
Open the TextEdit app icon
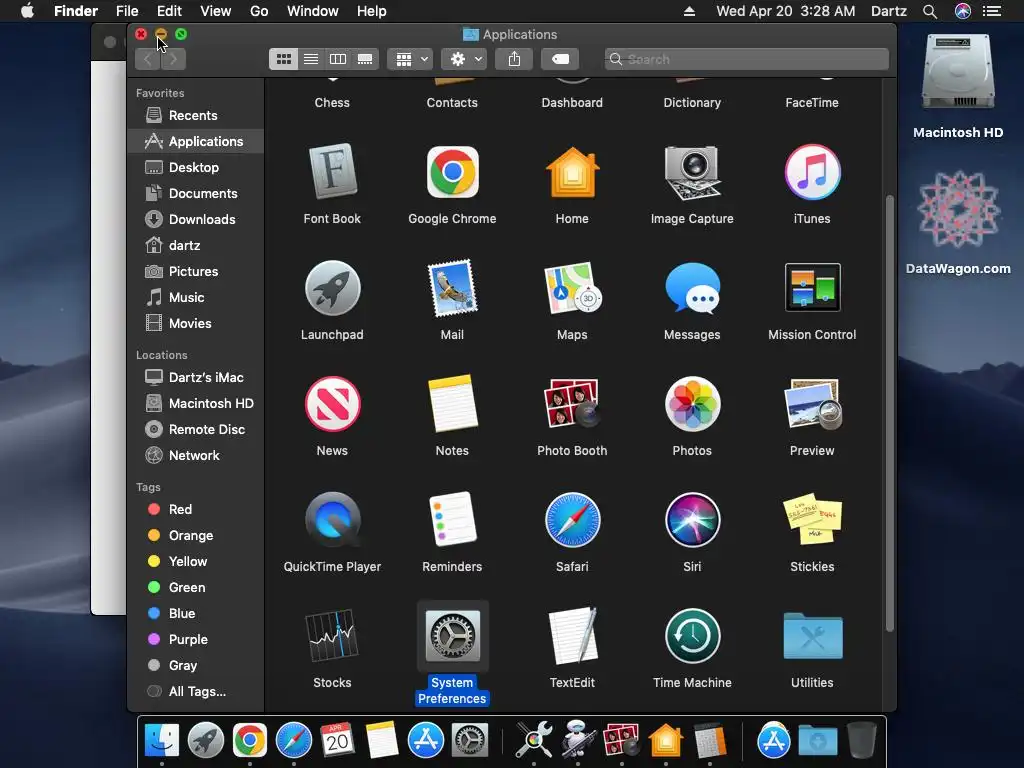[x=572, y=635]
